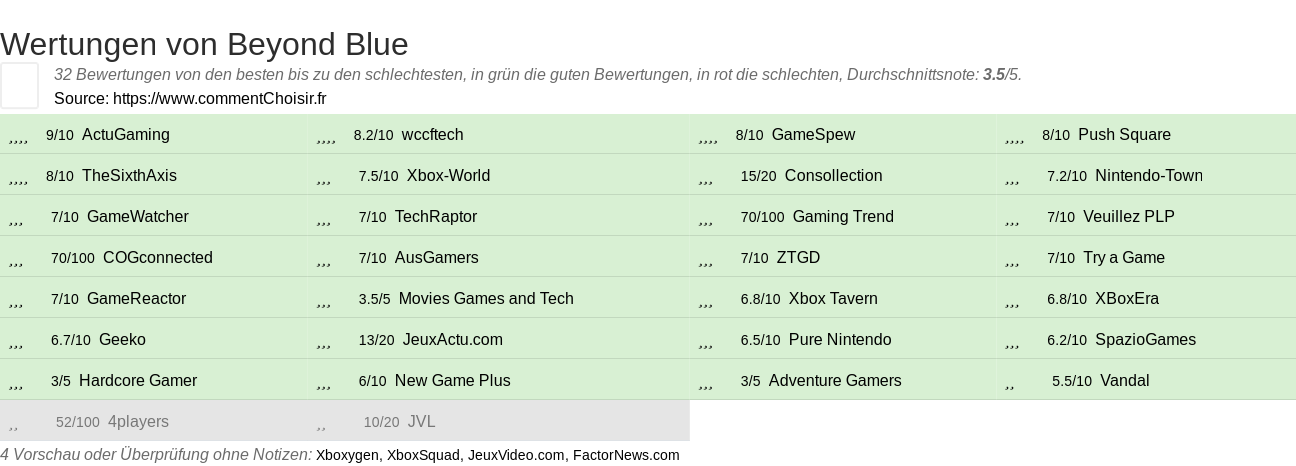Click the Xbox Tavern entry
1296x466 pixels.
[833, 299]
